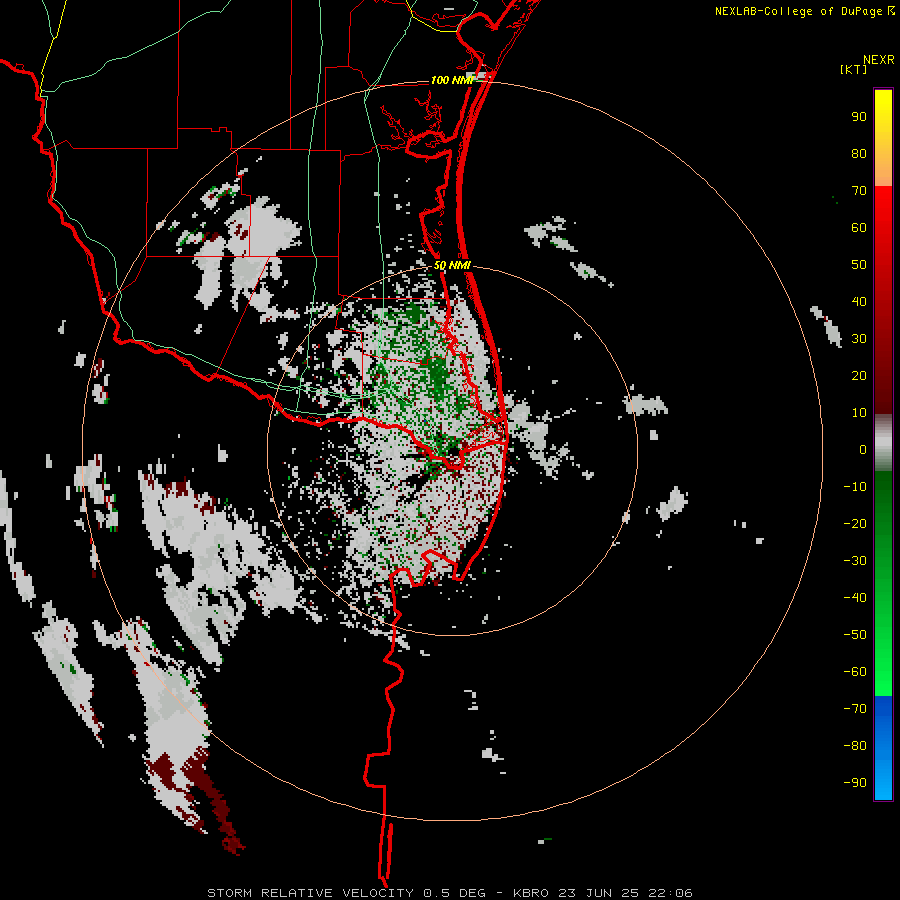900x900 pixels.
Task: Click the 50 NMI range ring label
Action: [x=452, y=265]
